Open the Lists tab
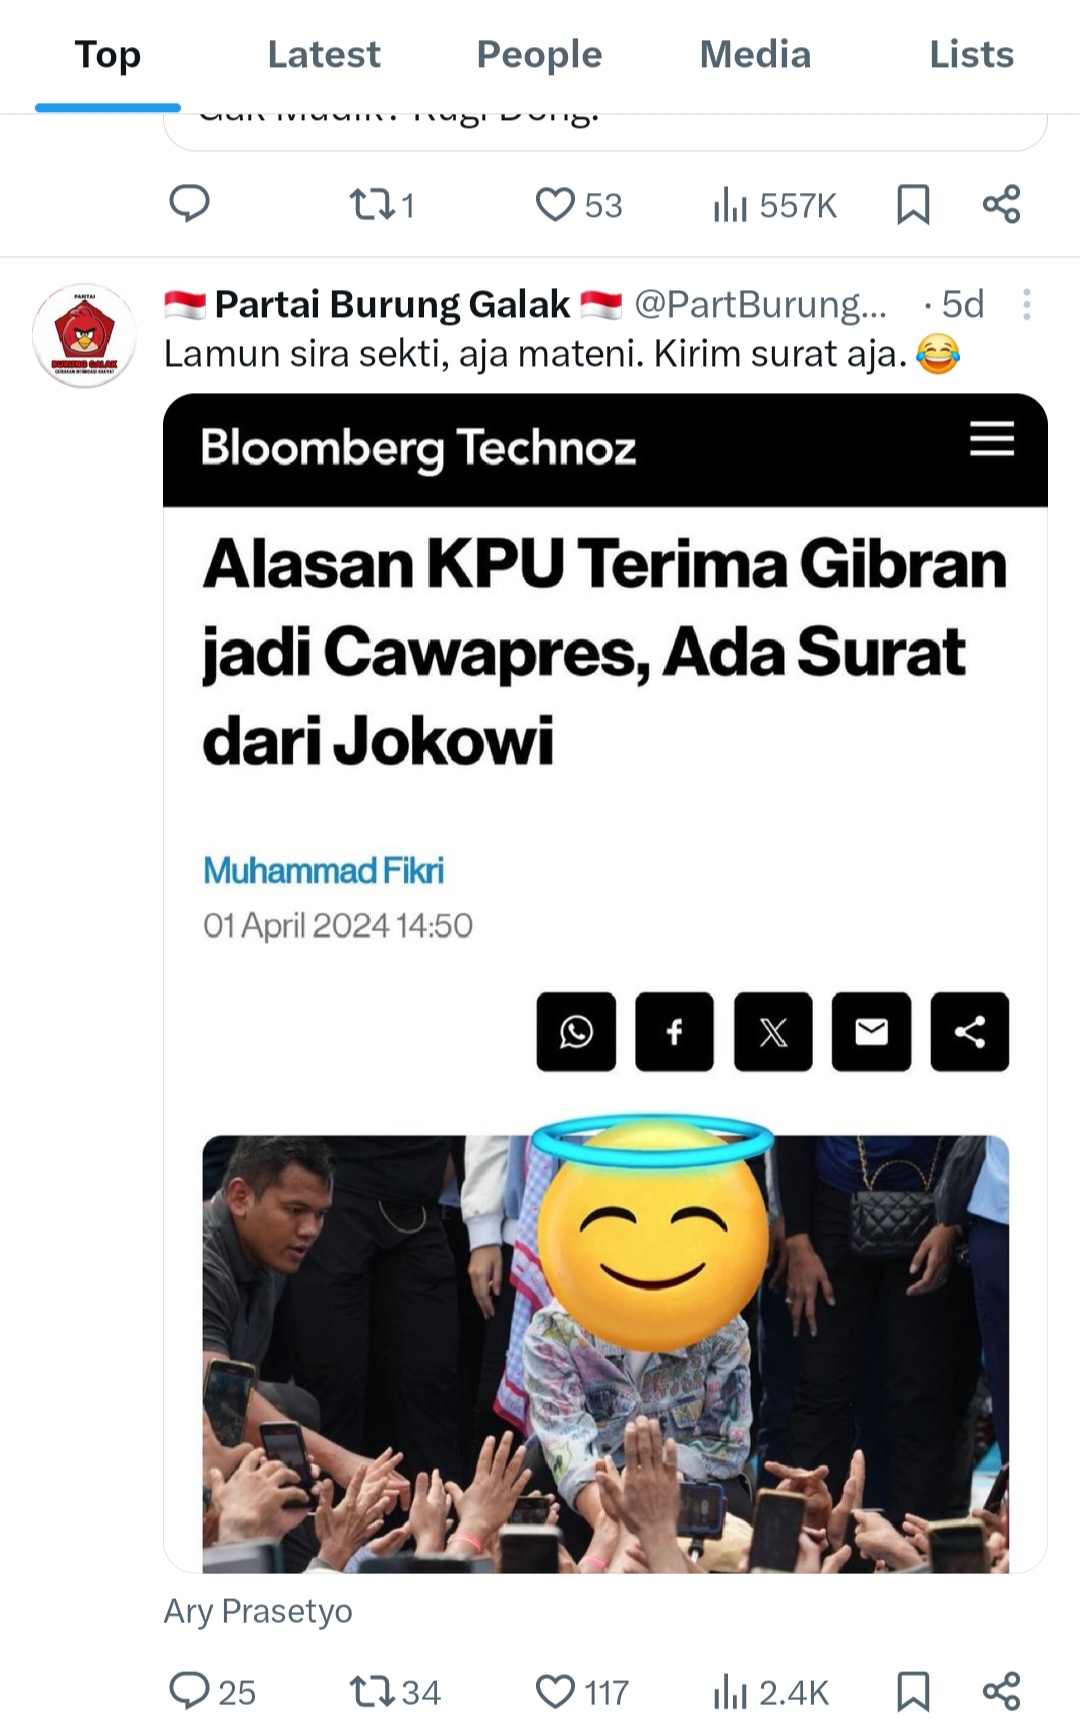The image size is (1080, 1736). (x=971, y=54)
